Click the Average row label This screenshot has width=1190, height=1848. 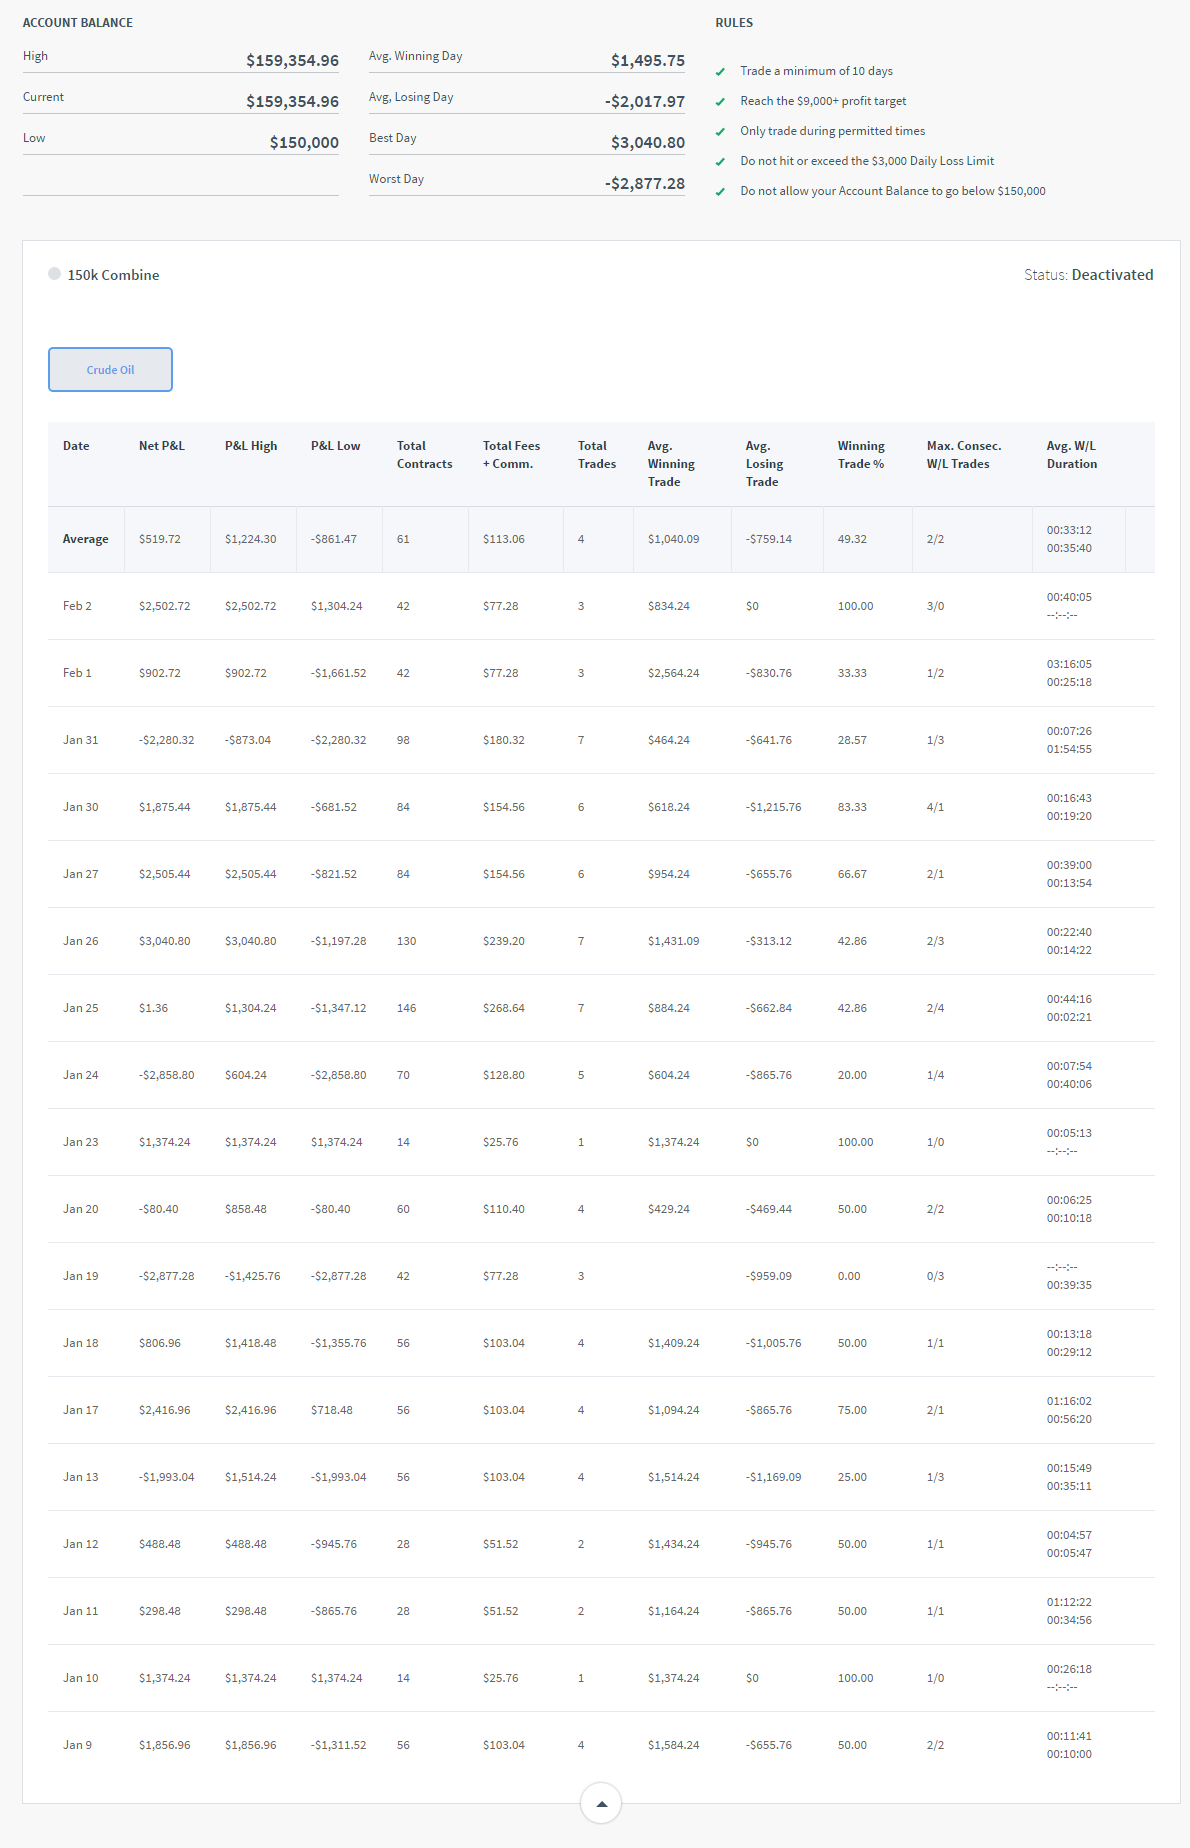tap(85, 539)
